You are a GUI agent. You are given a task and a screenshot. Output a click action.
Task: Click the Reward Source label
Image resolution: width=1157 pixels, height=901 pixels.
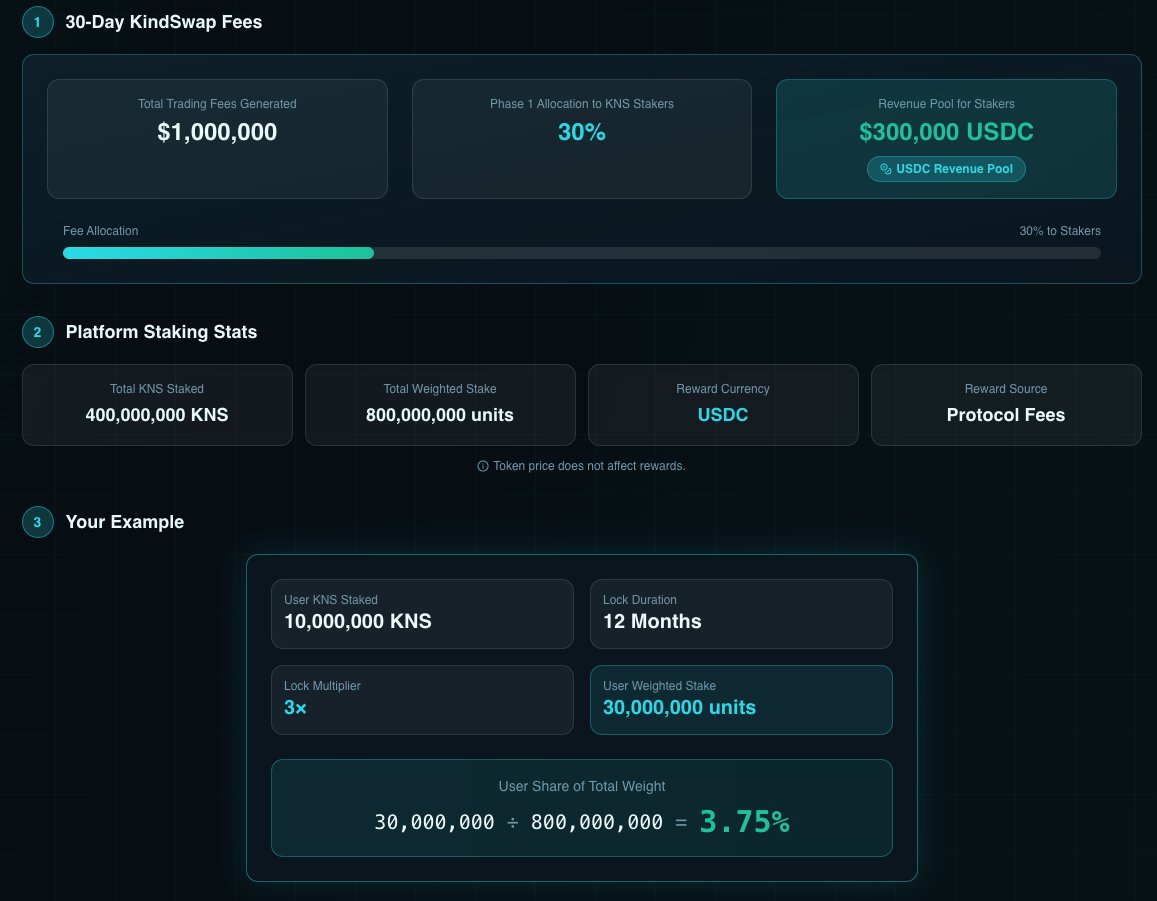(1006, 389)
